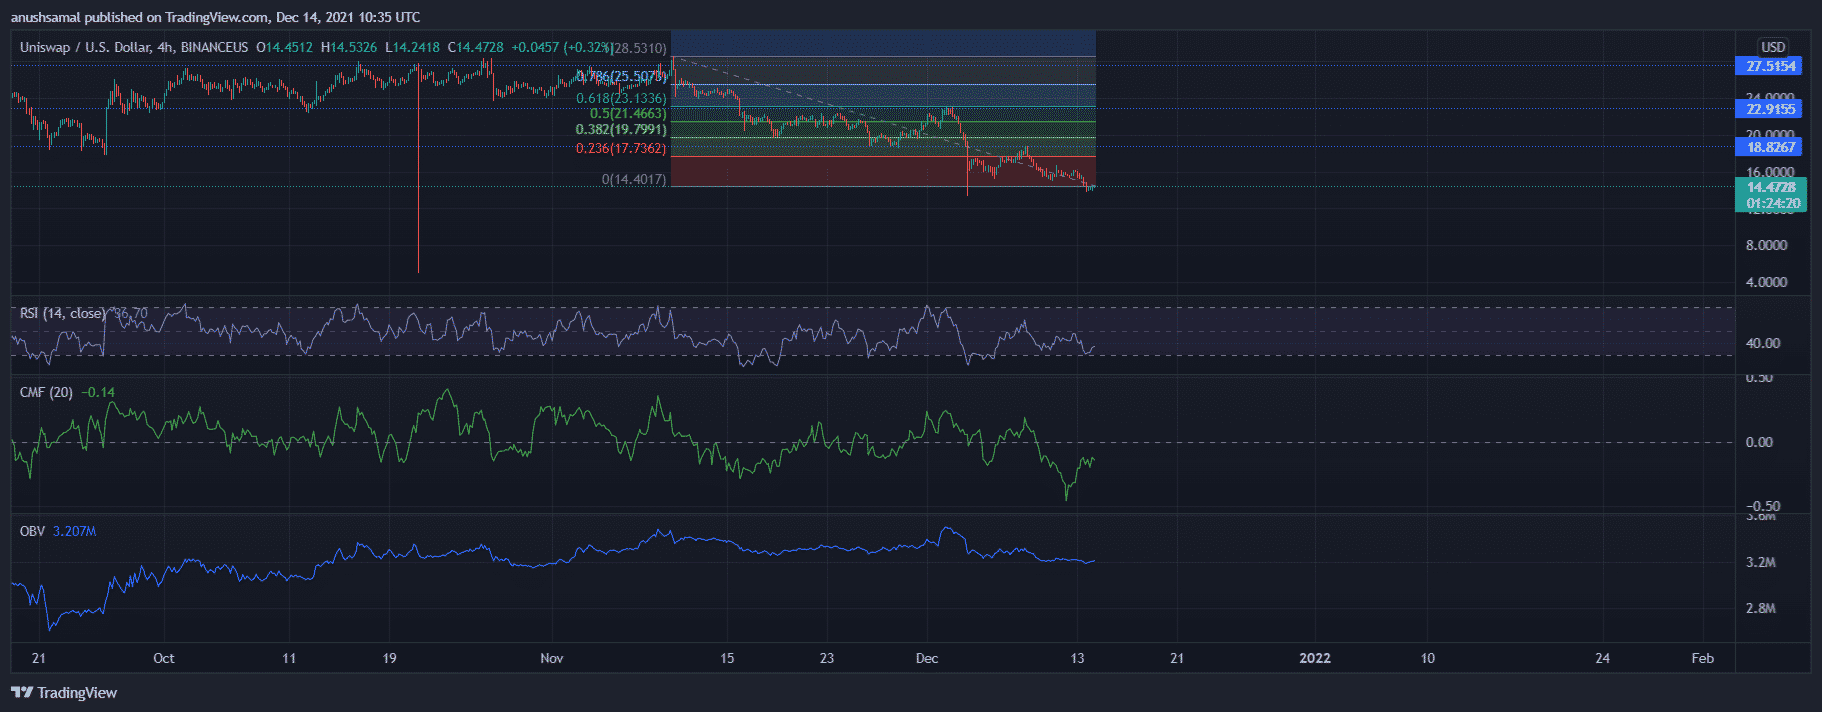Click the OBV indicator label
The image size is (1822, 712).
[32, 531]
